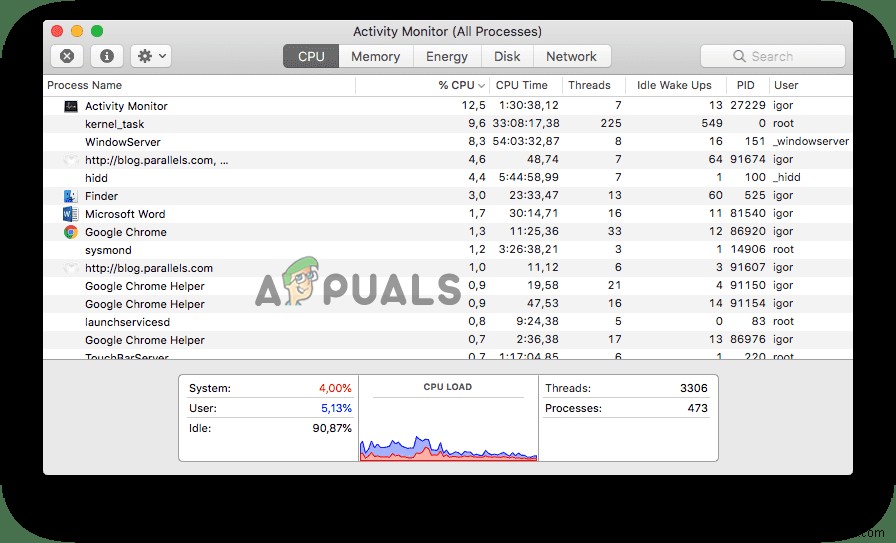Click the System percentage value 4,00%
This screenshot has height=543, width=896.
pyautogui.click(x=335, y=388)
